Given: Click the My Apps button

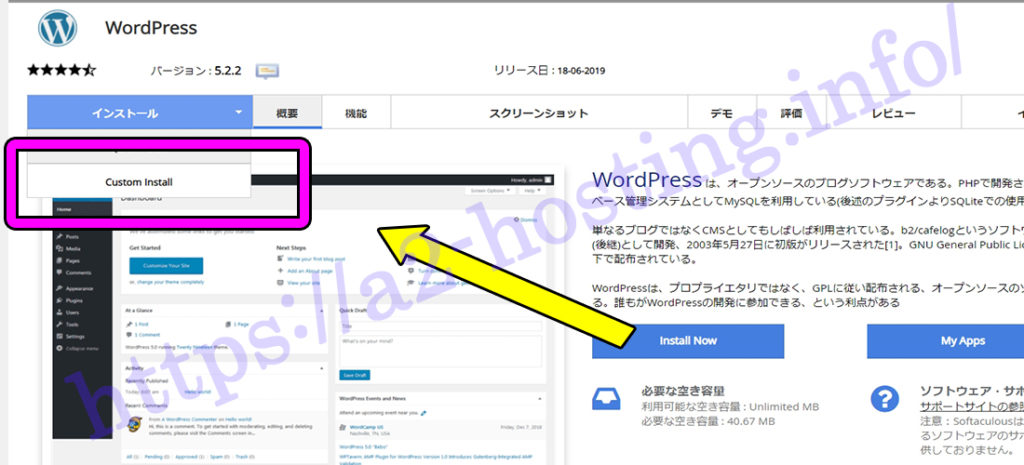Looking at the screenshot, I should pos(945,341).
